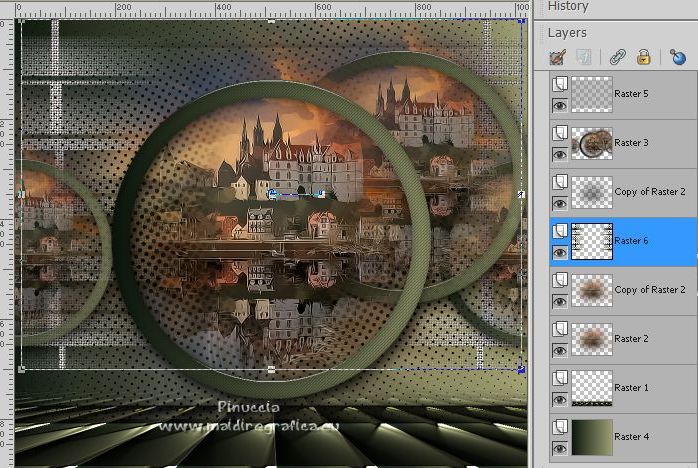698x468 pixels.
Task: Click the 'Raster 3' layer name
Action: (x=631, y=143)
